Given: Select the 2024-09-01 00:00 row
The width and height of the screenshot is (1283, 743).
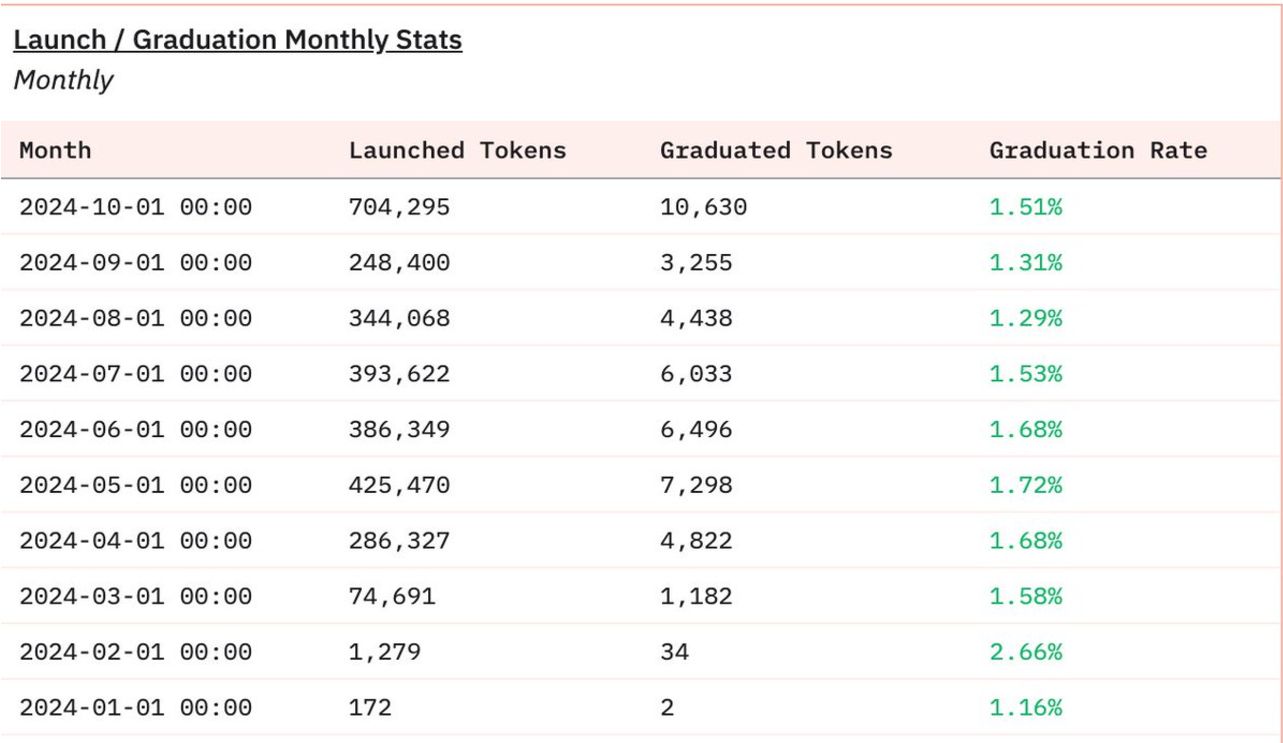Looking at the screenshot, I should [136, 263].
